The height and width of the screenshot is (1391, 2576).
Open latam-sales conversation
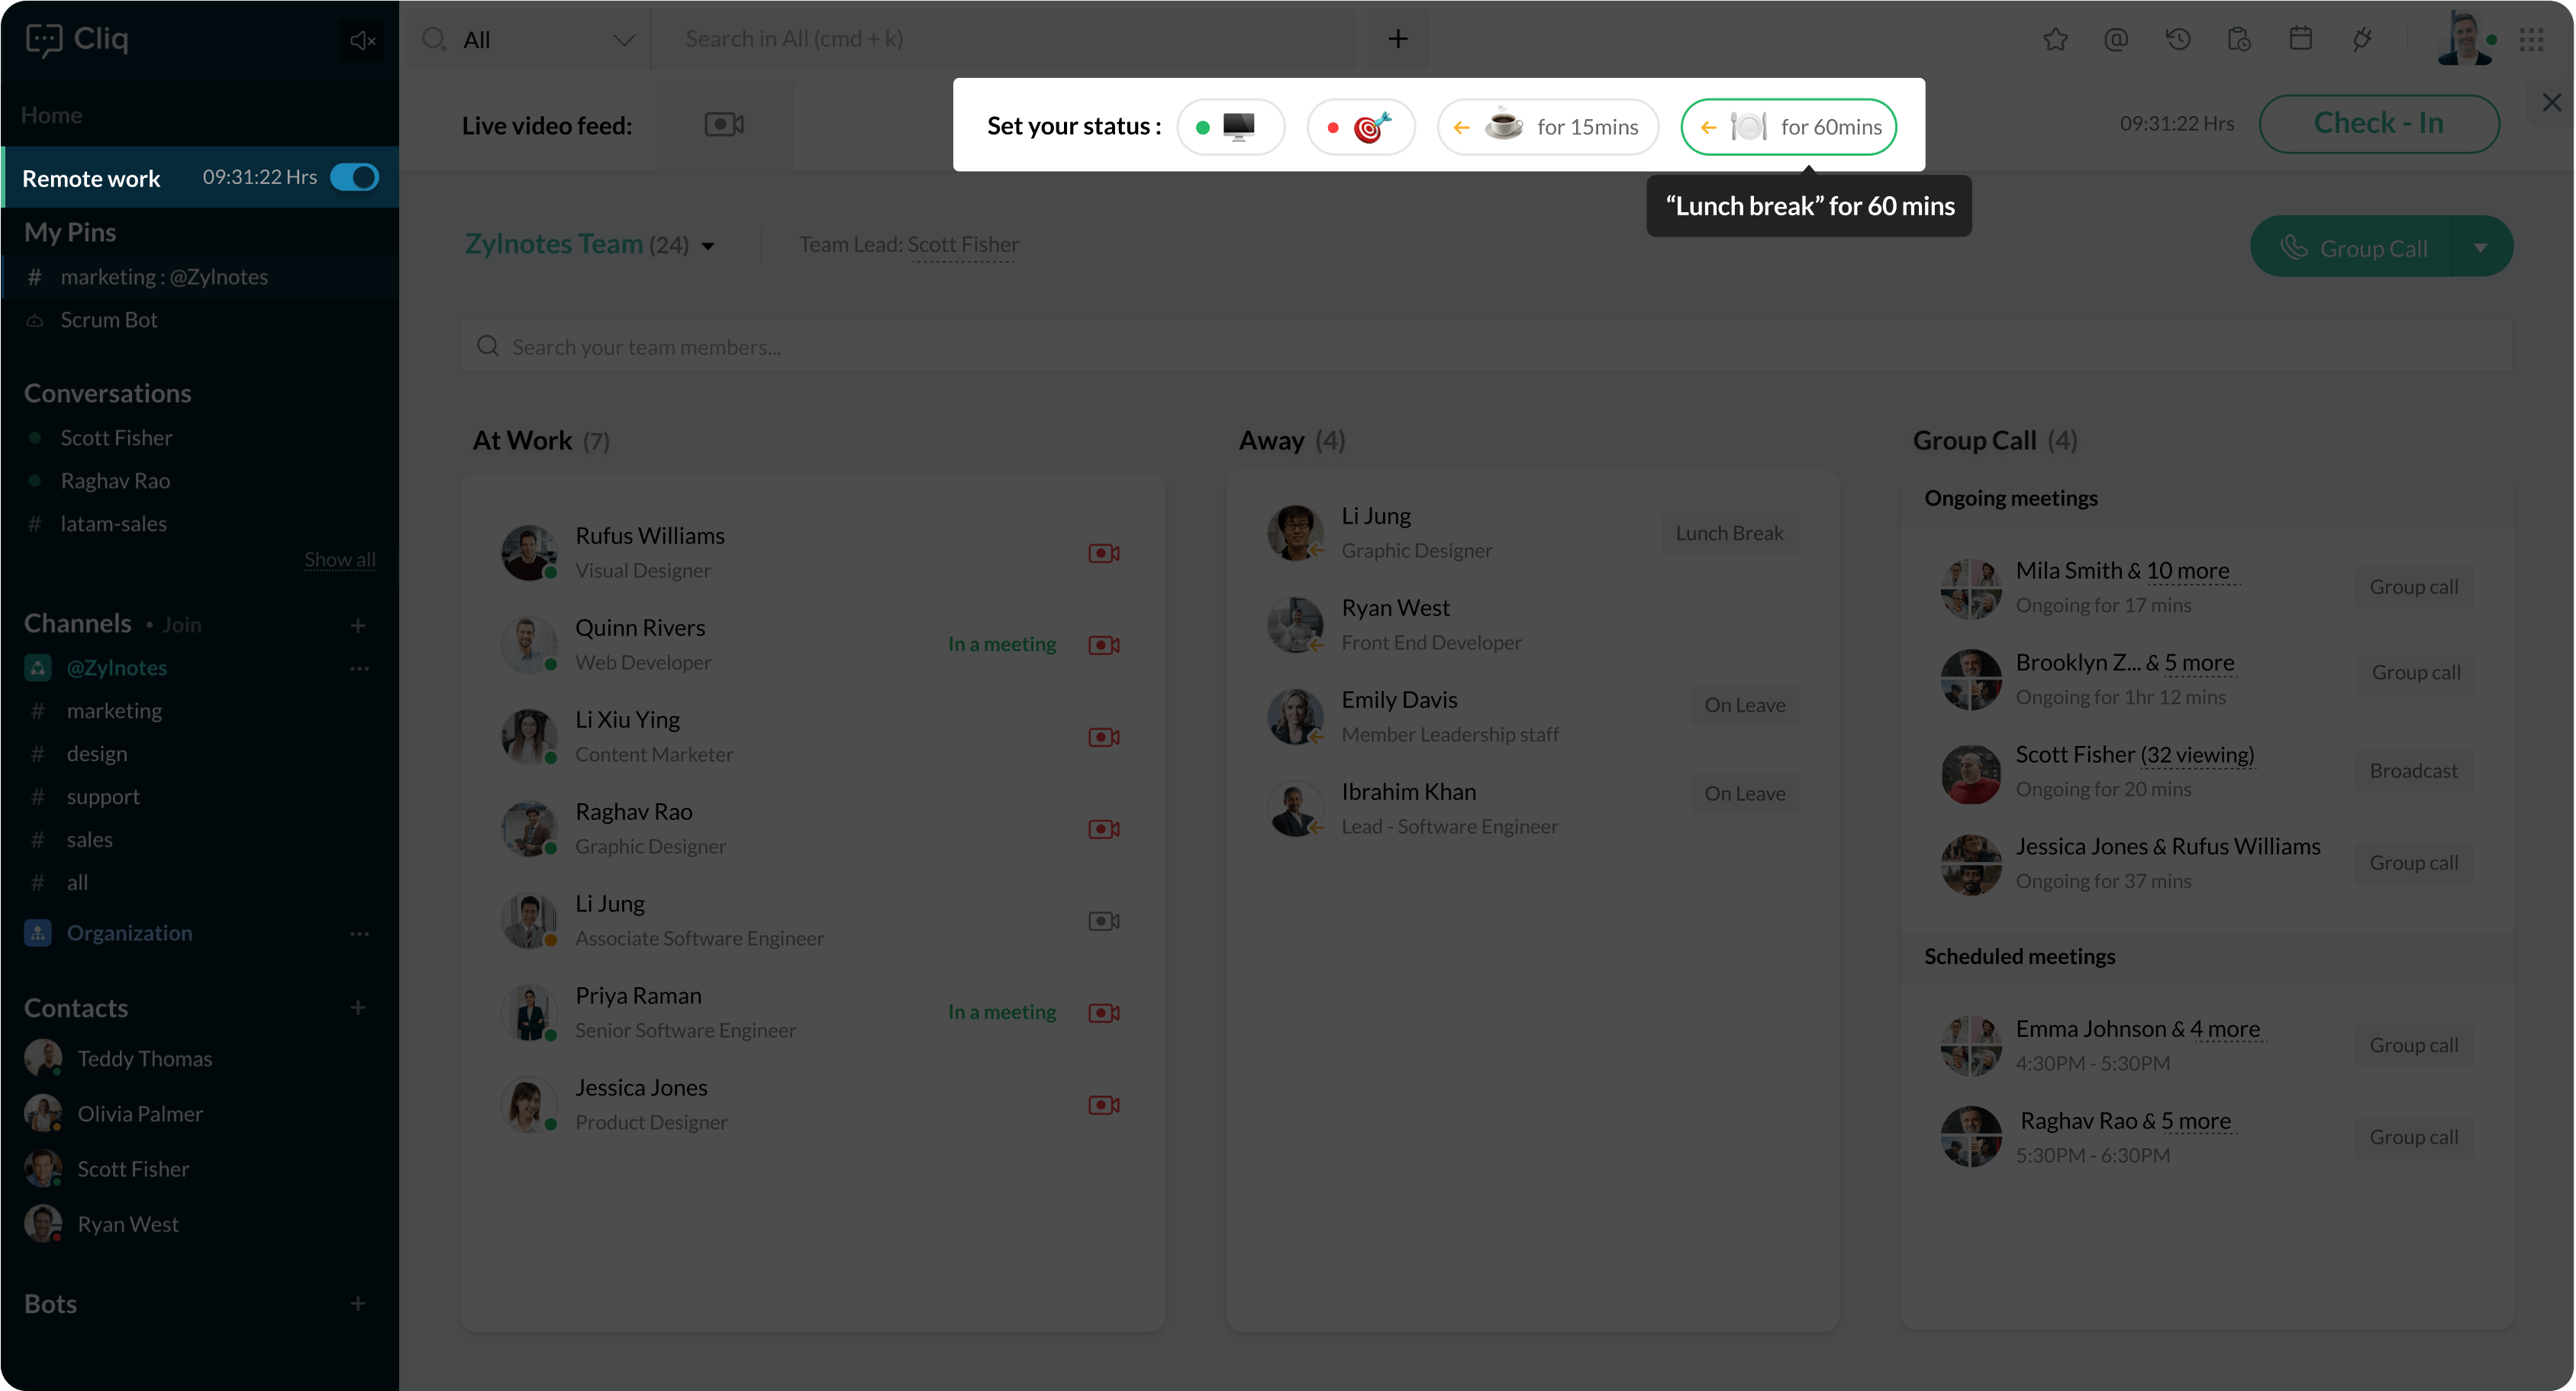tap(113, 524)
